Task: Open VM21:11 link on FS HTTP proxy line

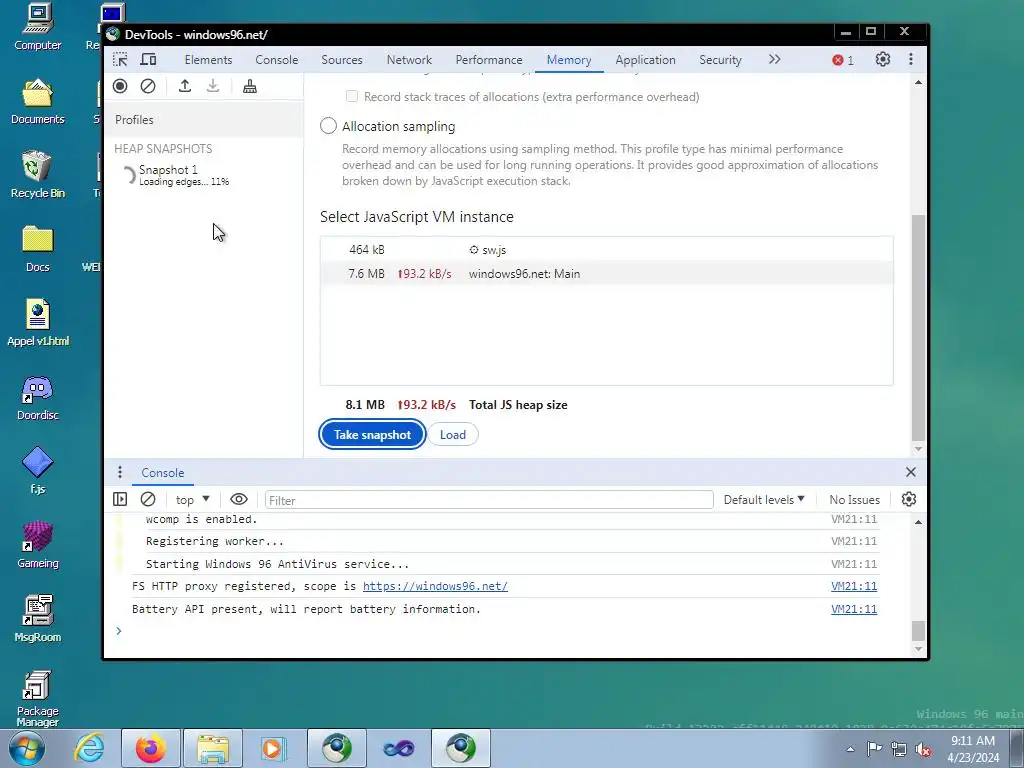Action: [x=854, y=586]
